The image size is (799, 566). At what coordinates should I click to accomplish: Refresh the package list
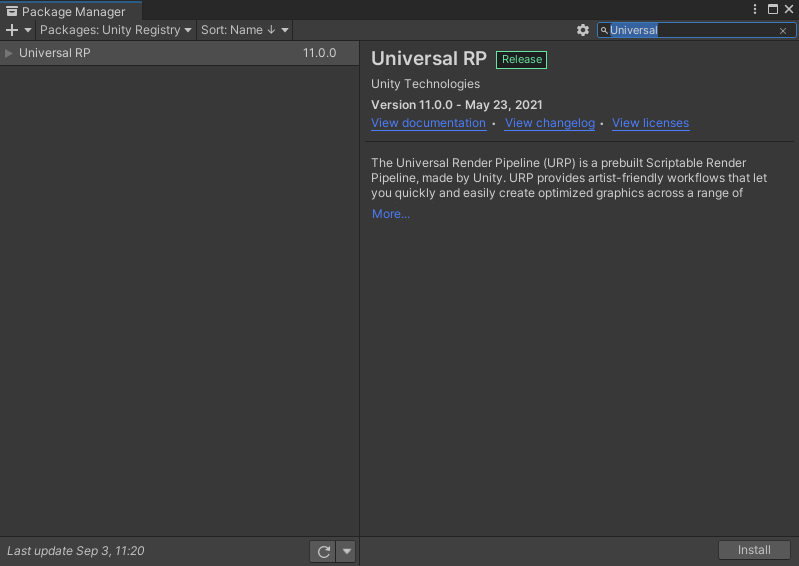coord(324,551)
